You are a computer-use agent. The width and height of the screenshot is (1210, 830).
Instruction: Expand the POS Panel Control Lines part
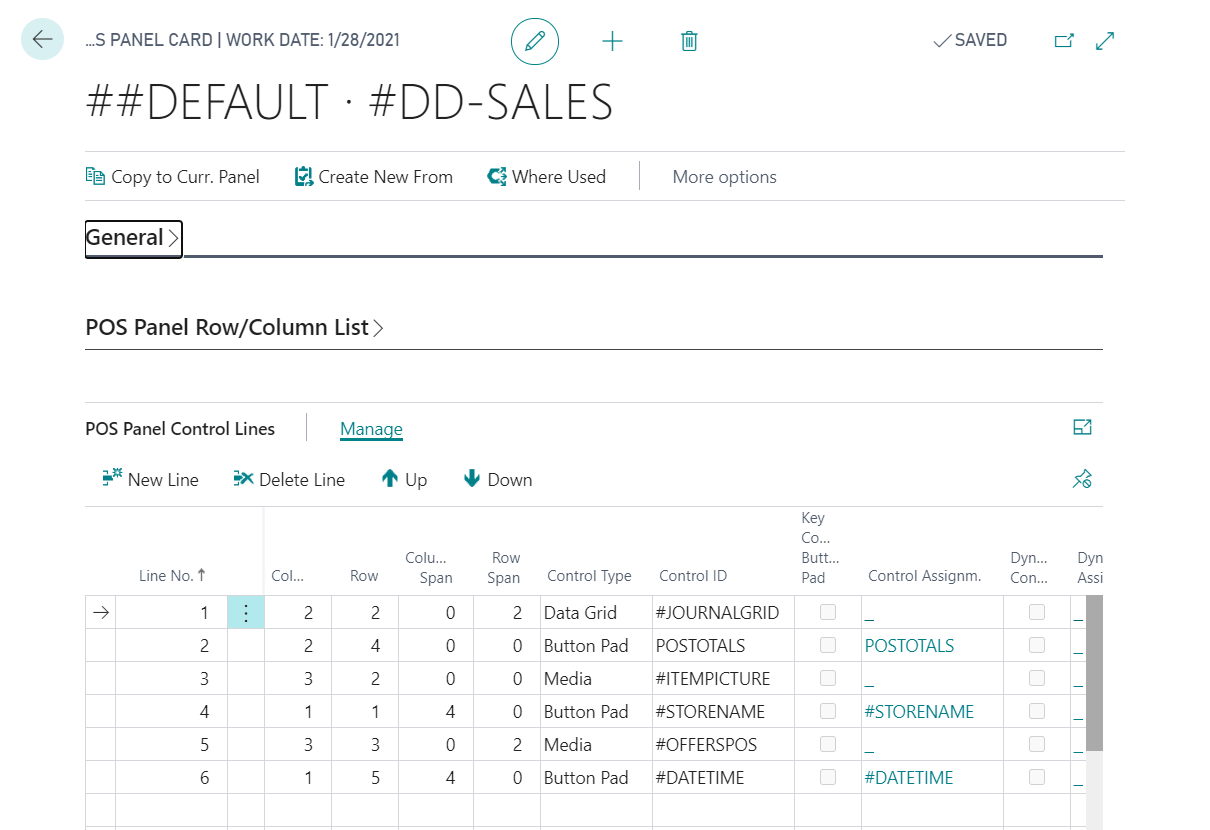[x=1082, y=428]
